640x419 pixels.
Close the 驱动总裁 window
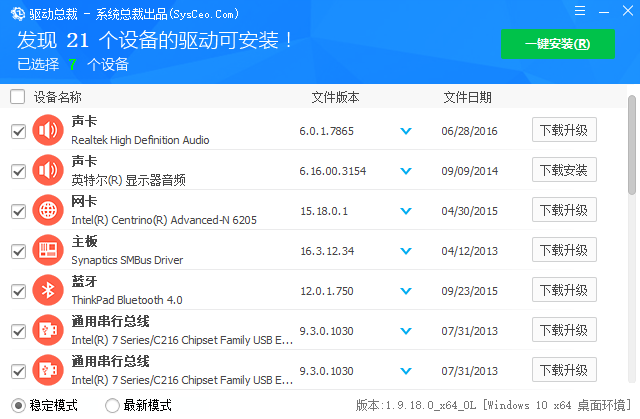pyautogui.click(x=628, y=11)
